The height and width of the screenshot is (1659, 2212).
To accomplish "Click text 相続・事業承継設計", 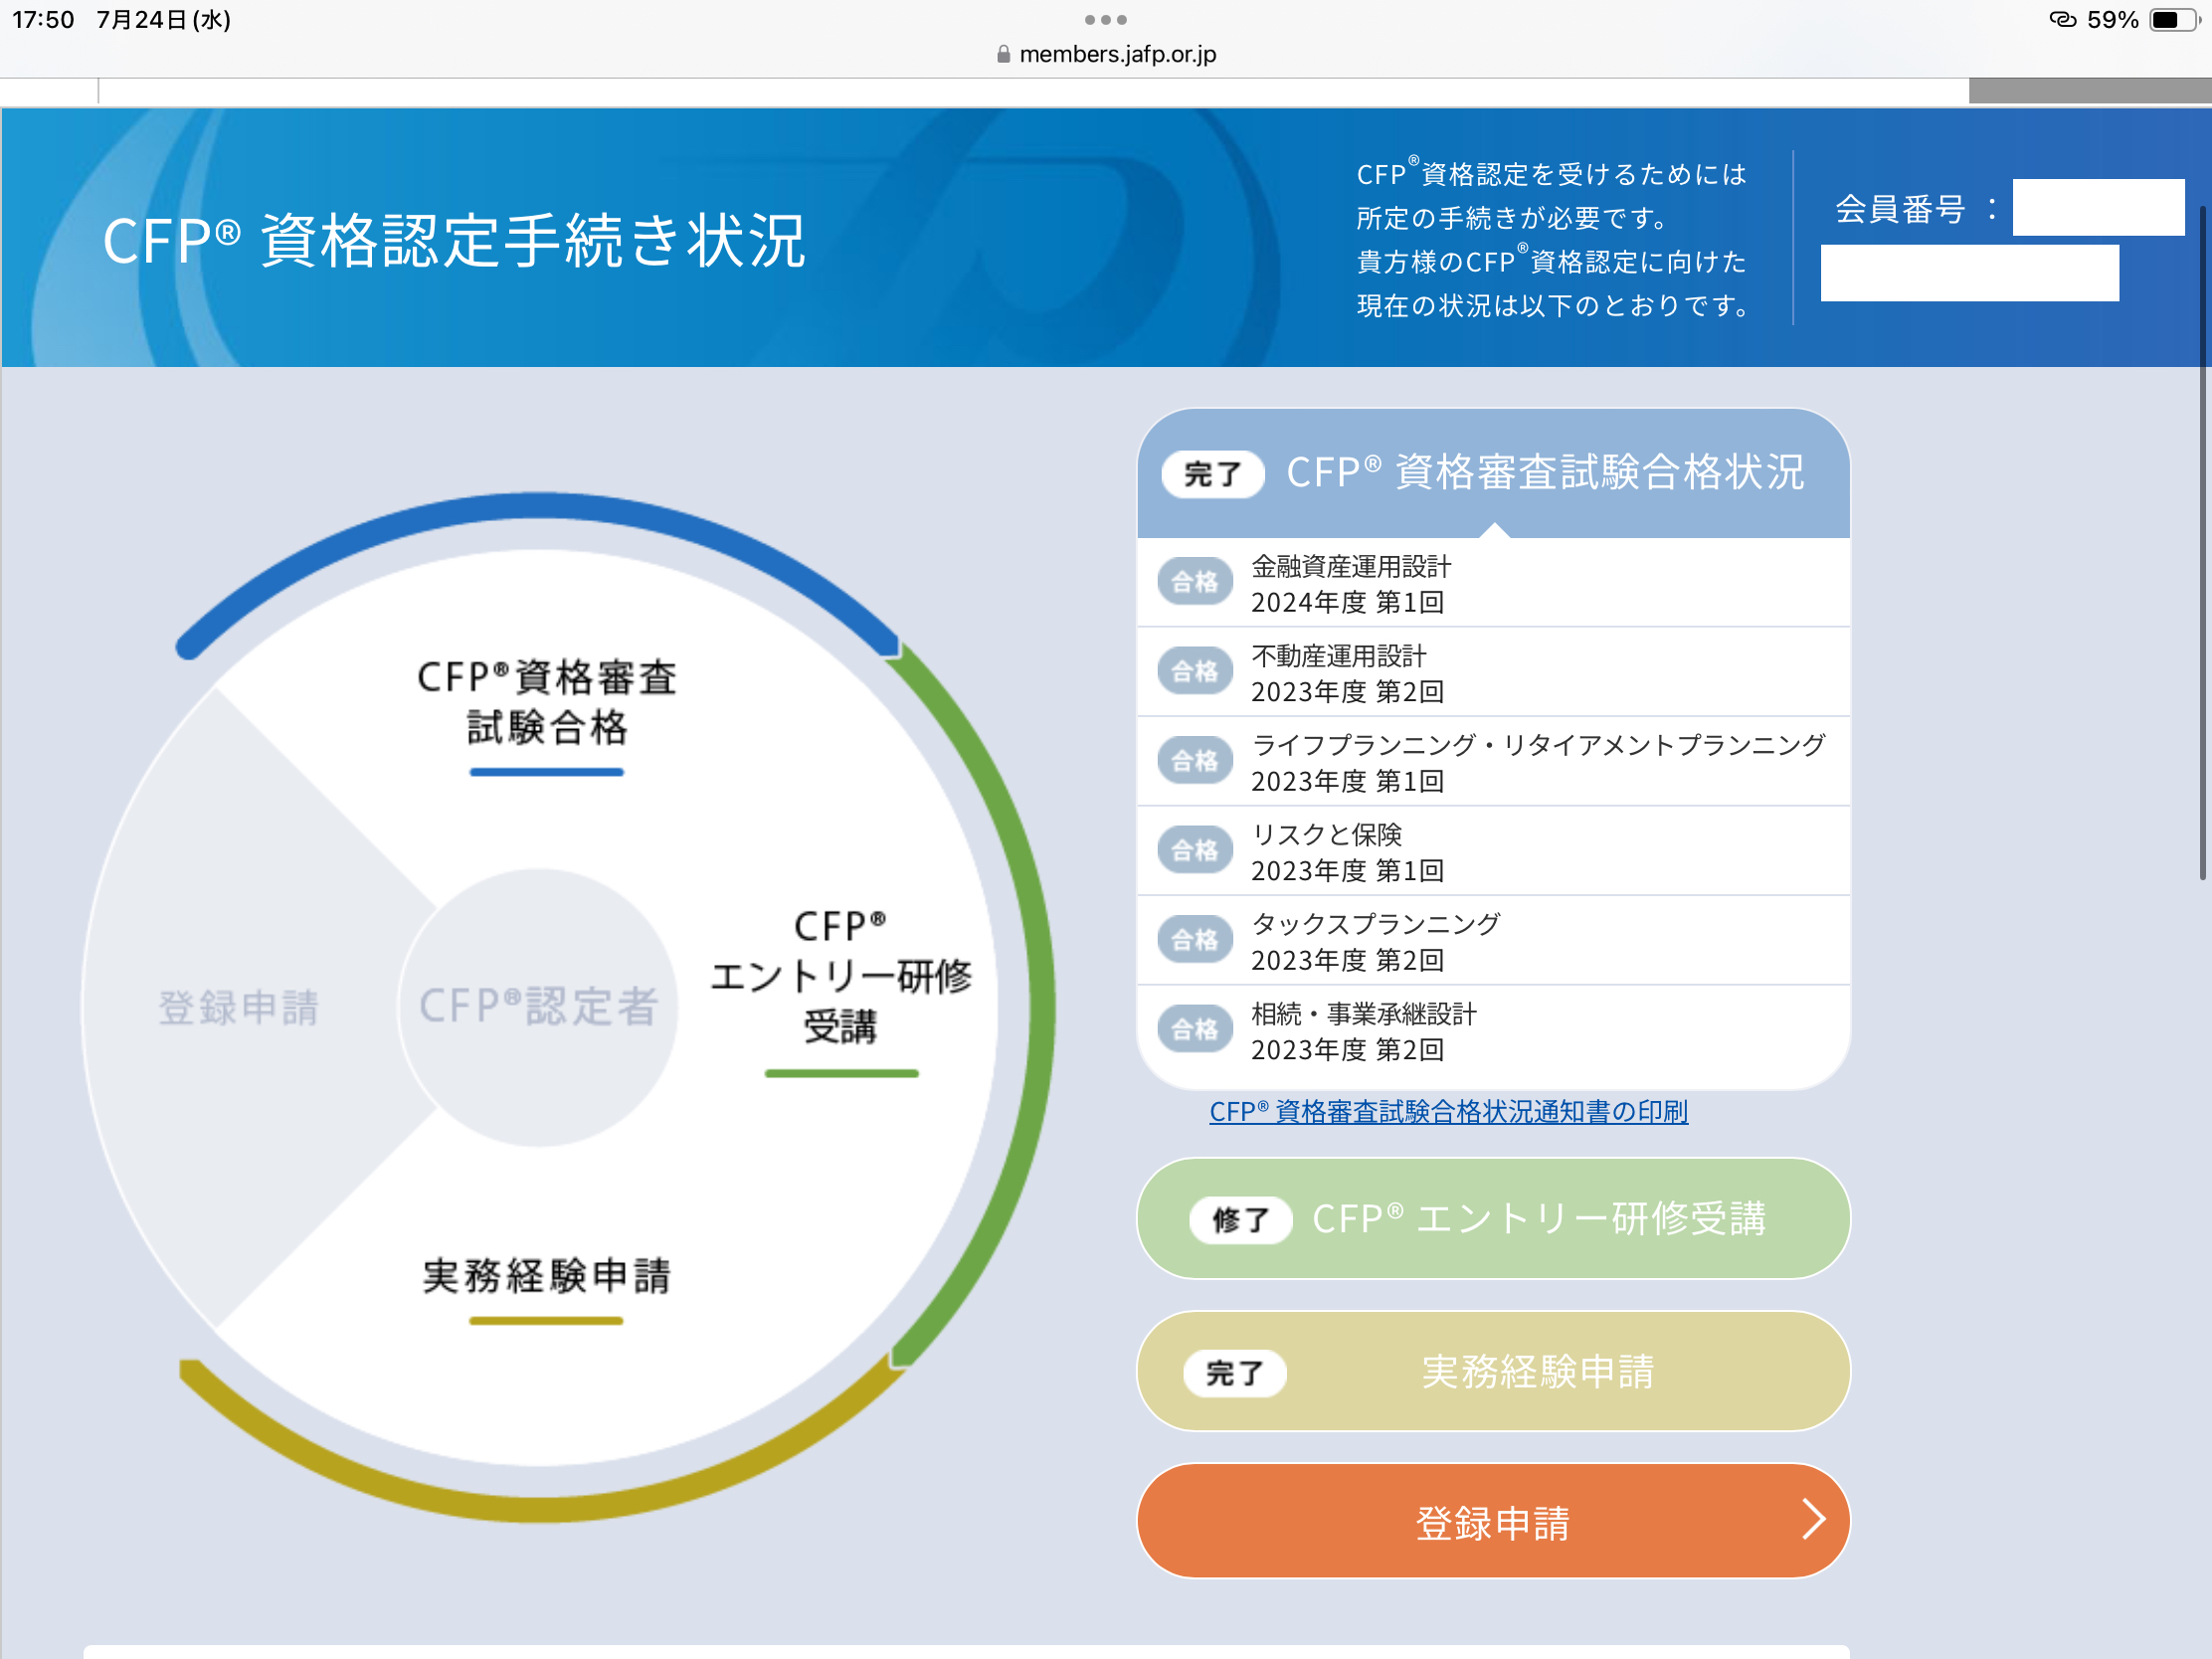I will point(1363,1014).
